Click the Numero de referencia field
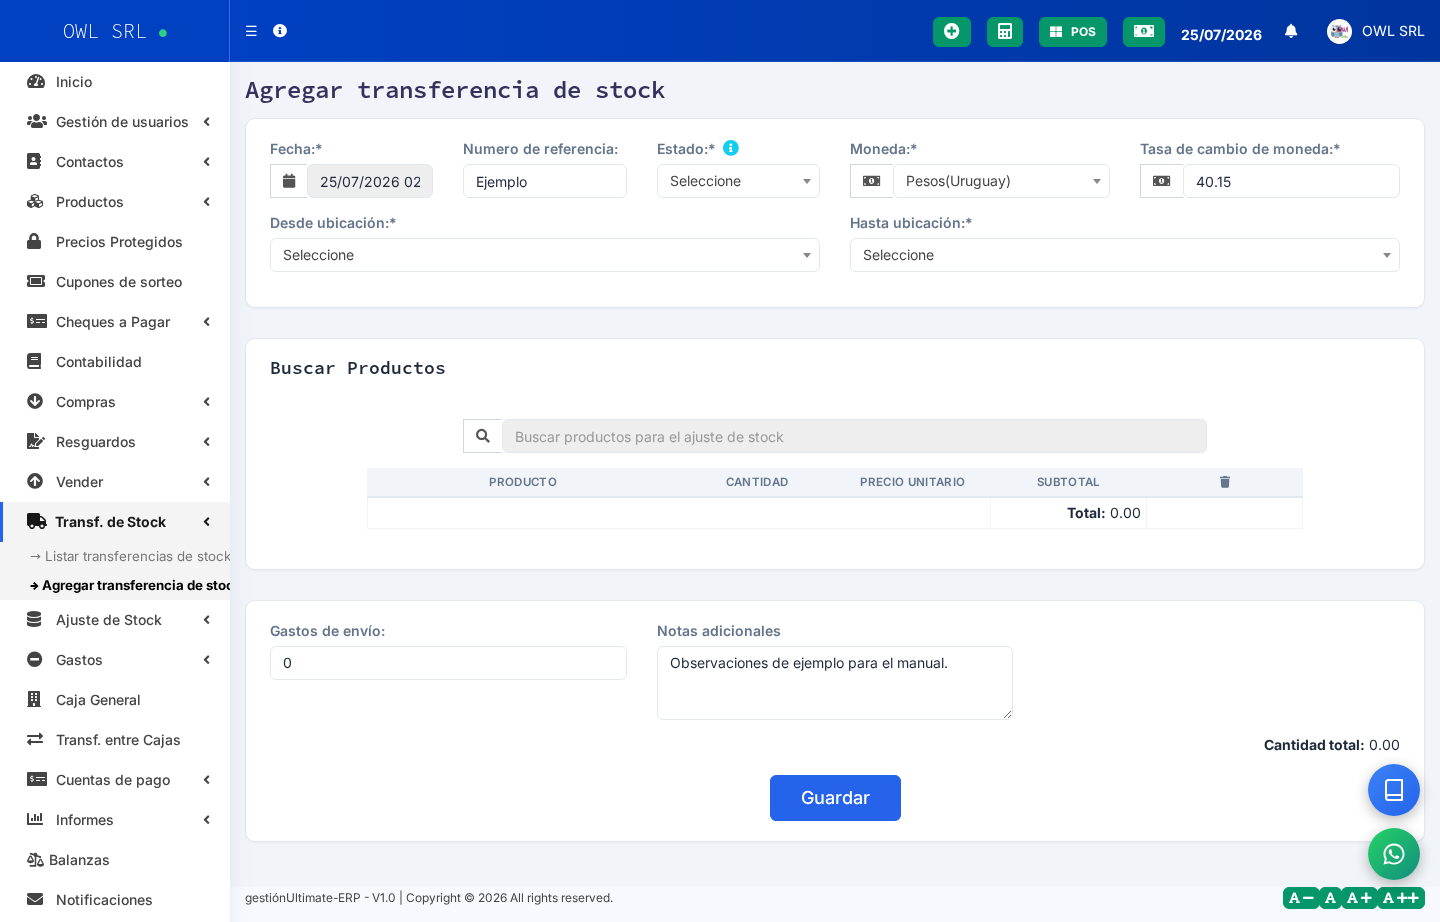Image resolution: width=1440 pixels, height=922 pixels. pos(545,181)
